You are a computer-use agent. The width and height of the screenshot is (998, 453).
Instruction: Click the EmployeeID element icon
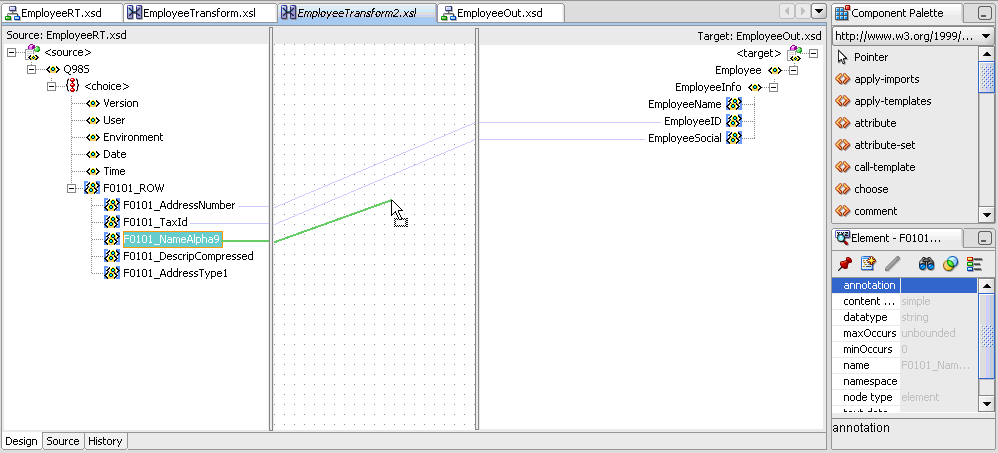(734, 121)
